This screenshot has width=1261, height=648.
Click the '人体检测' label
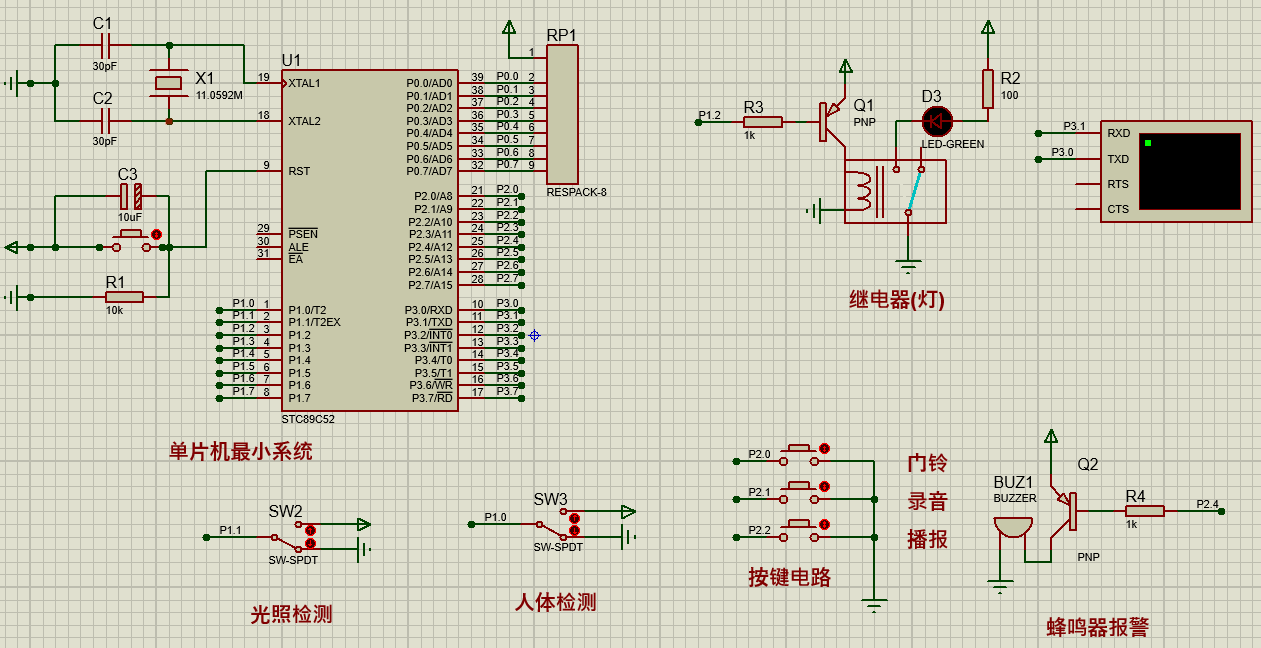(556, 602)
